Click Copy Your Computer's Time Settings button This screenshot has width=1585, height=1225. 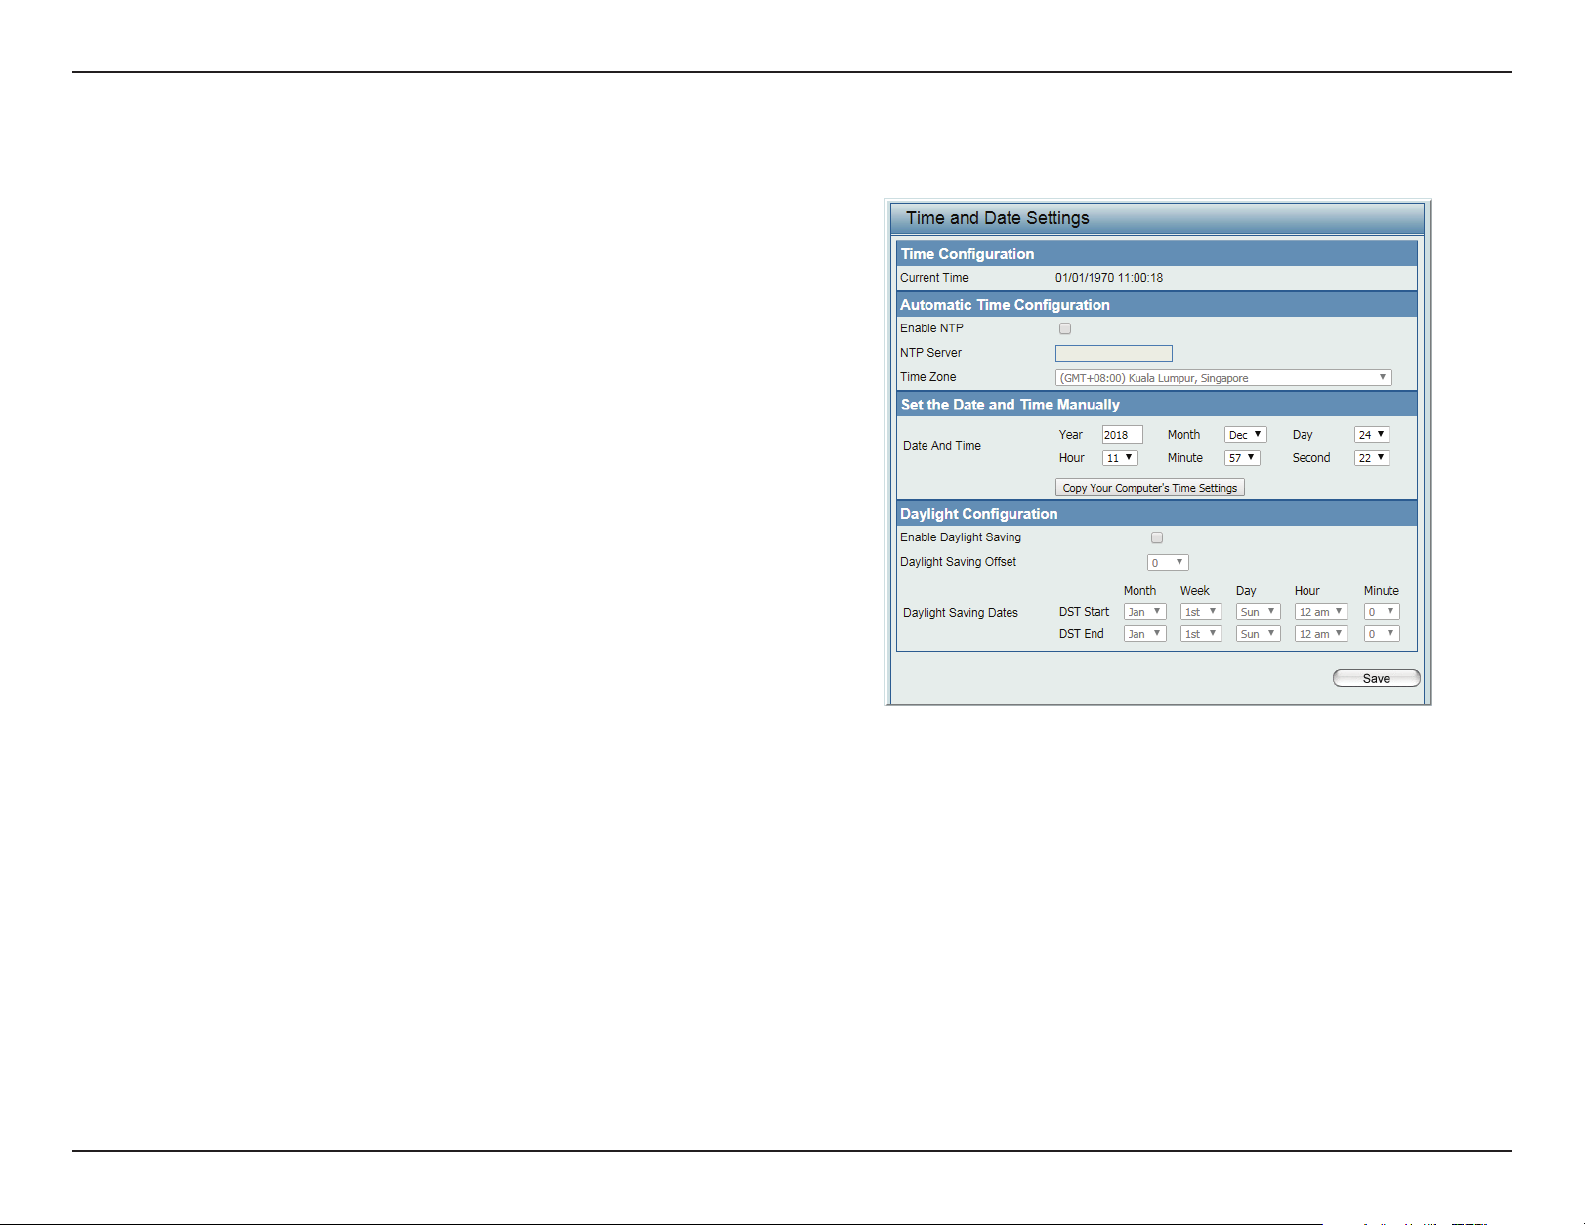[x=1150, y=488]
